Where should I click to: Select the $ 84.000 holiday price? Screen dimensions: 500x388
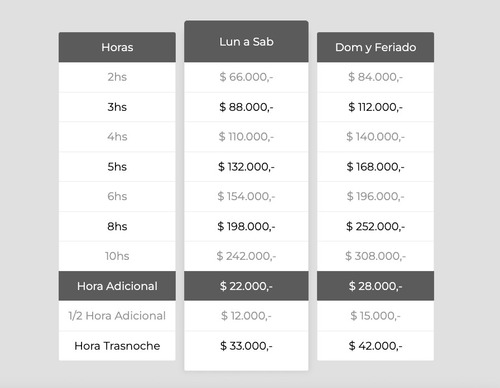375,77
